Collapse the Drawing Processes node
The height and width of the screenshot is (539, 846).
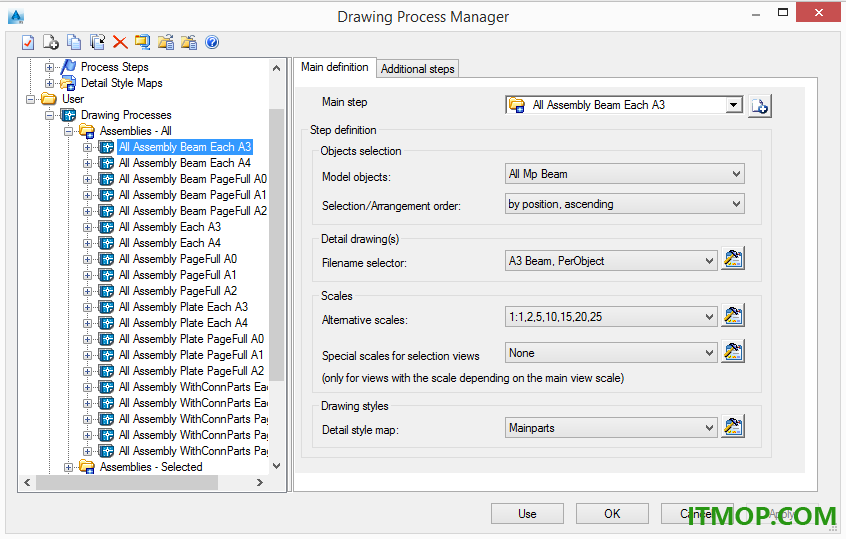point(49,115)
